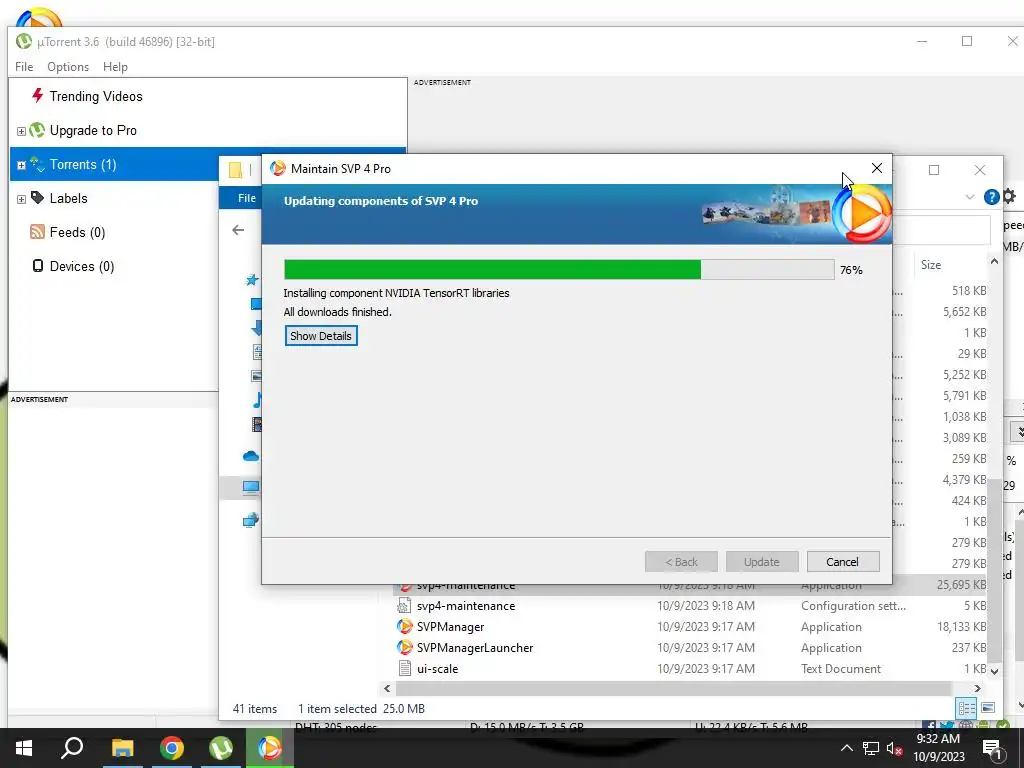This screenshot has height=768, width=1024.
Task: Open uTorrent settings gear icon
Action: (x=1010, y=196)
